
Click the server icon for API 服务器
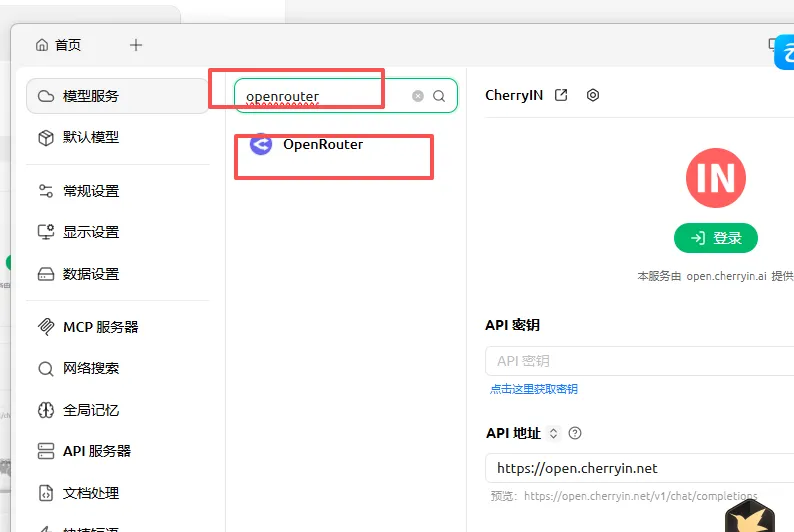coord(46,451)
